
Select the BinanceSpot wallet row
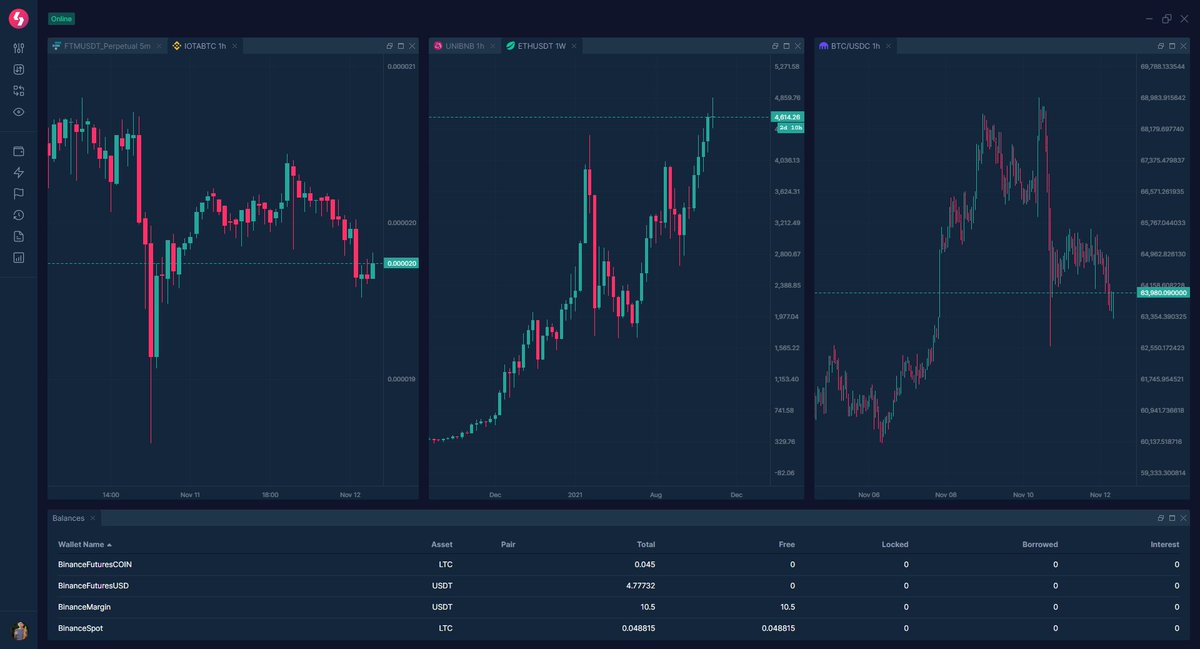[619, 628]
